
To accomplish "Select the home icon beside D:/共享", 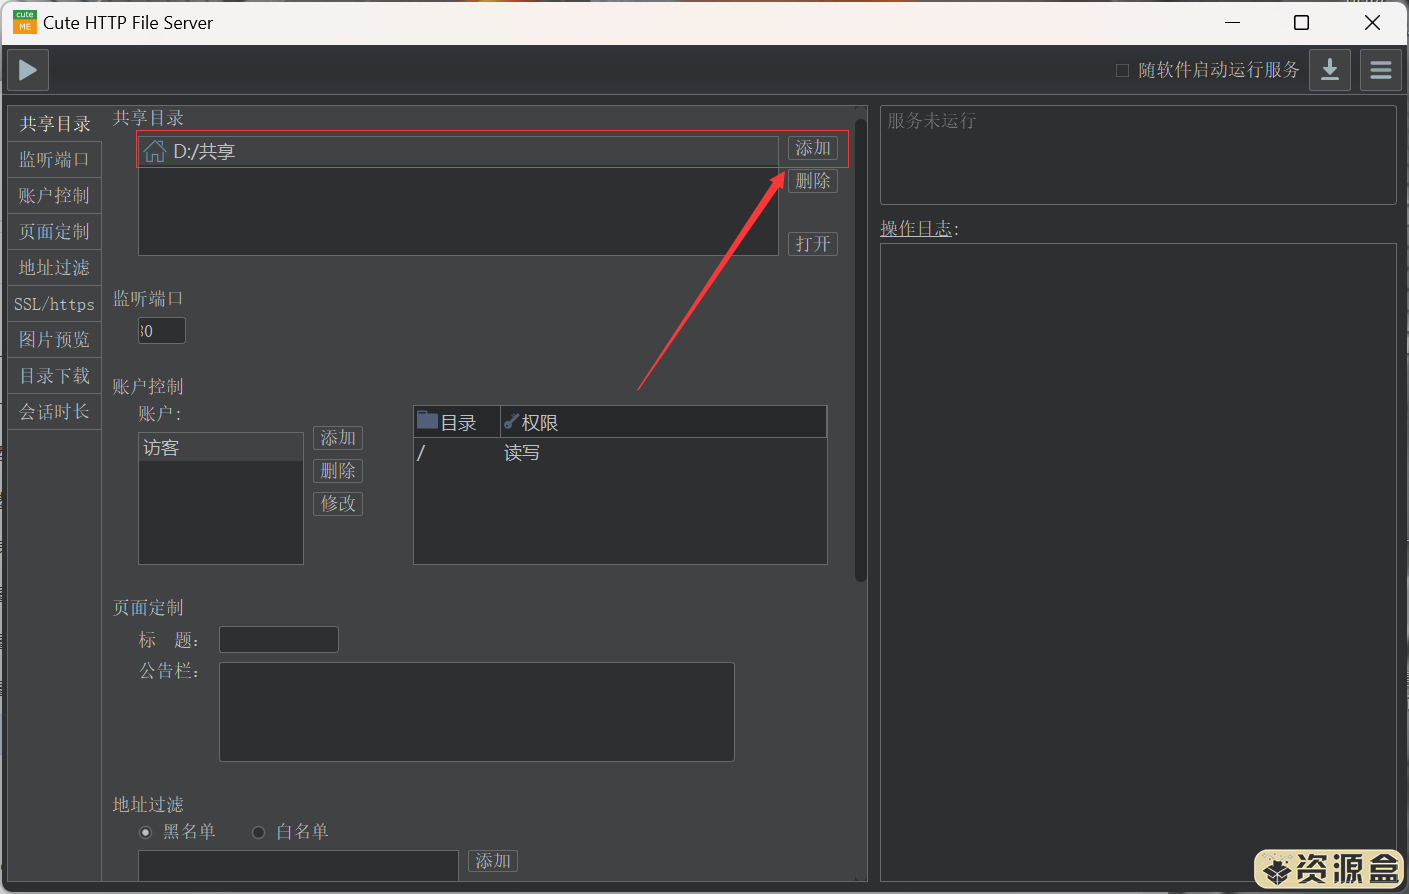I will [x=154, y=151].
